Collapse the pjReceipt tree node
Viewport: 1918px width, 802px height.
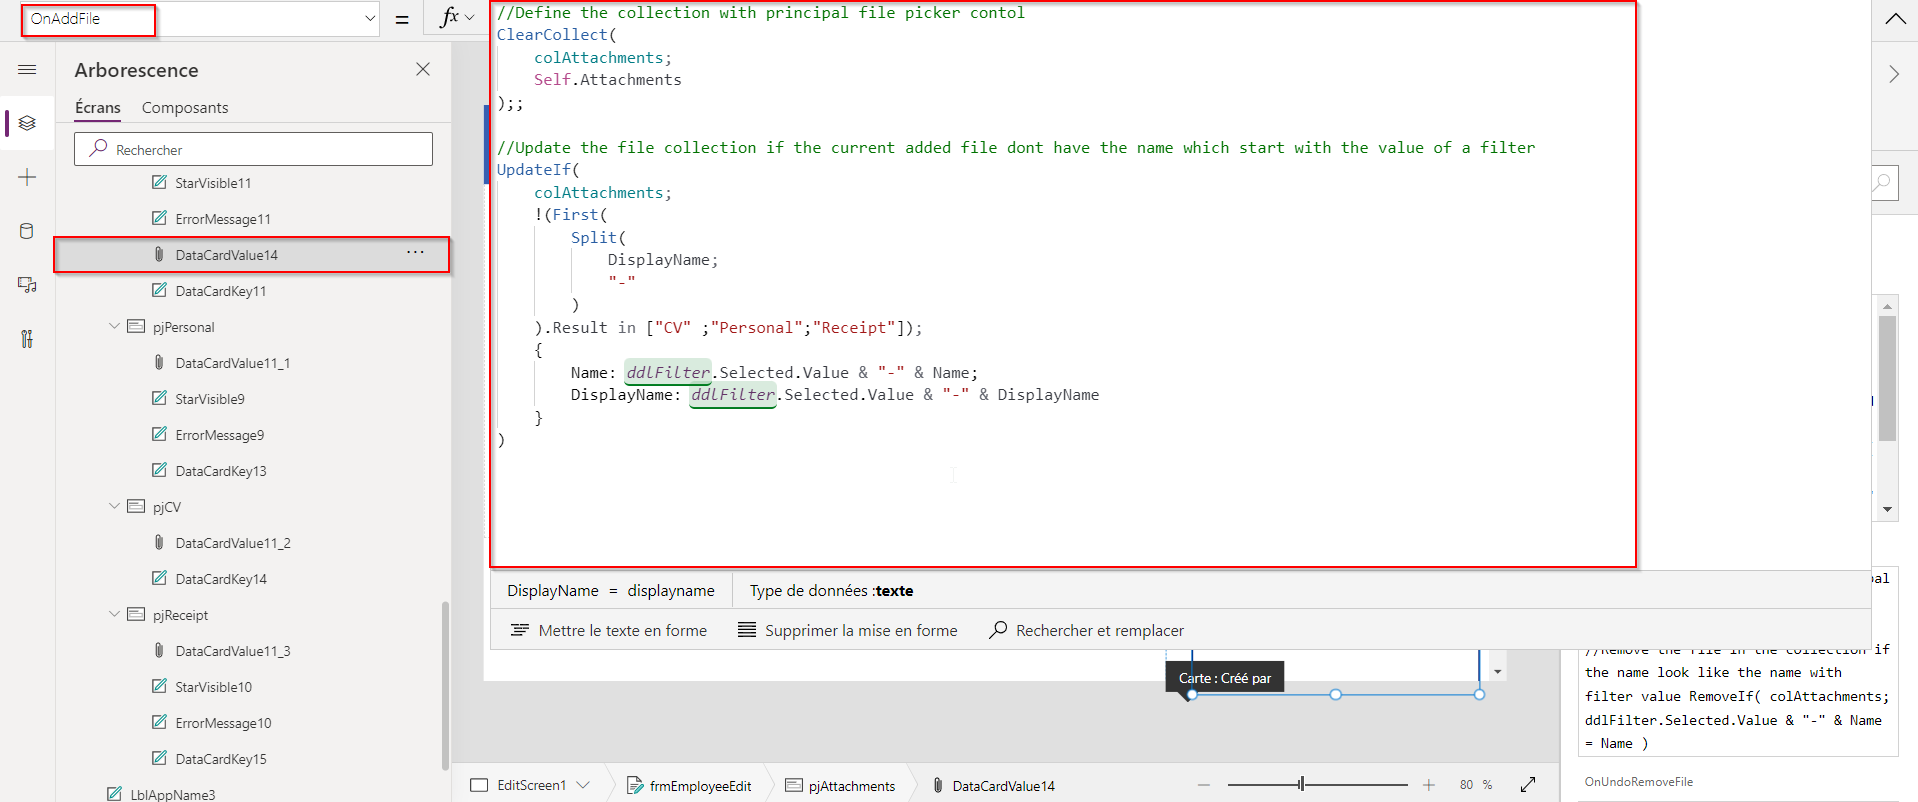(114, 614)
